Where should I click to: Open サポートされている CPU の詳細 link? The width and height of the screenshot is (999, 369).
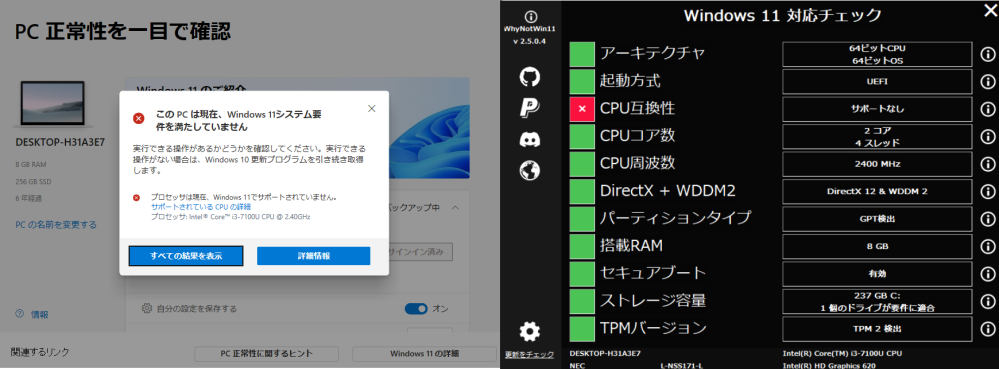tap(201, 207)
